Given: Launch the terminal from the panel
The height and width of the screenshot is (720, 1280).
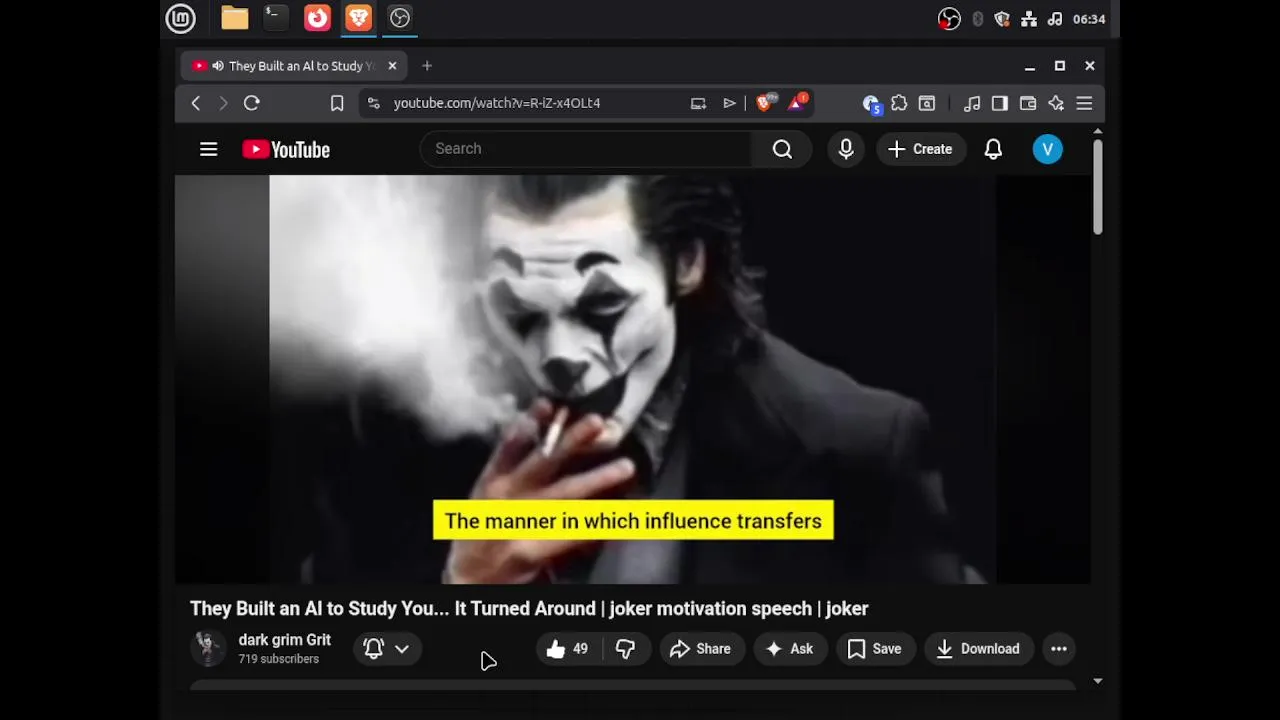Looking at the screenshot, I should (x=276, y=18).
